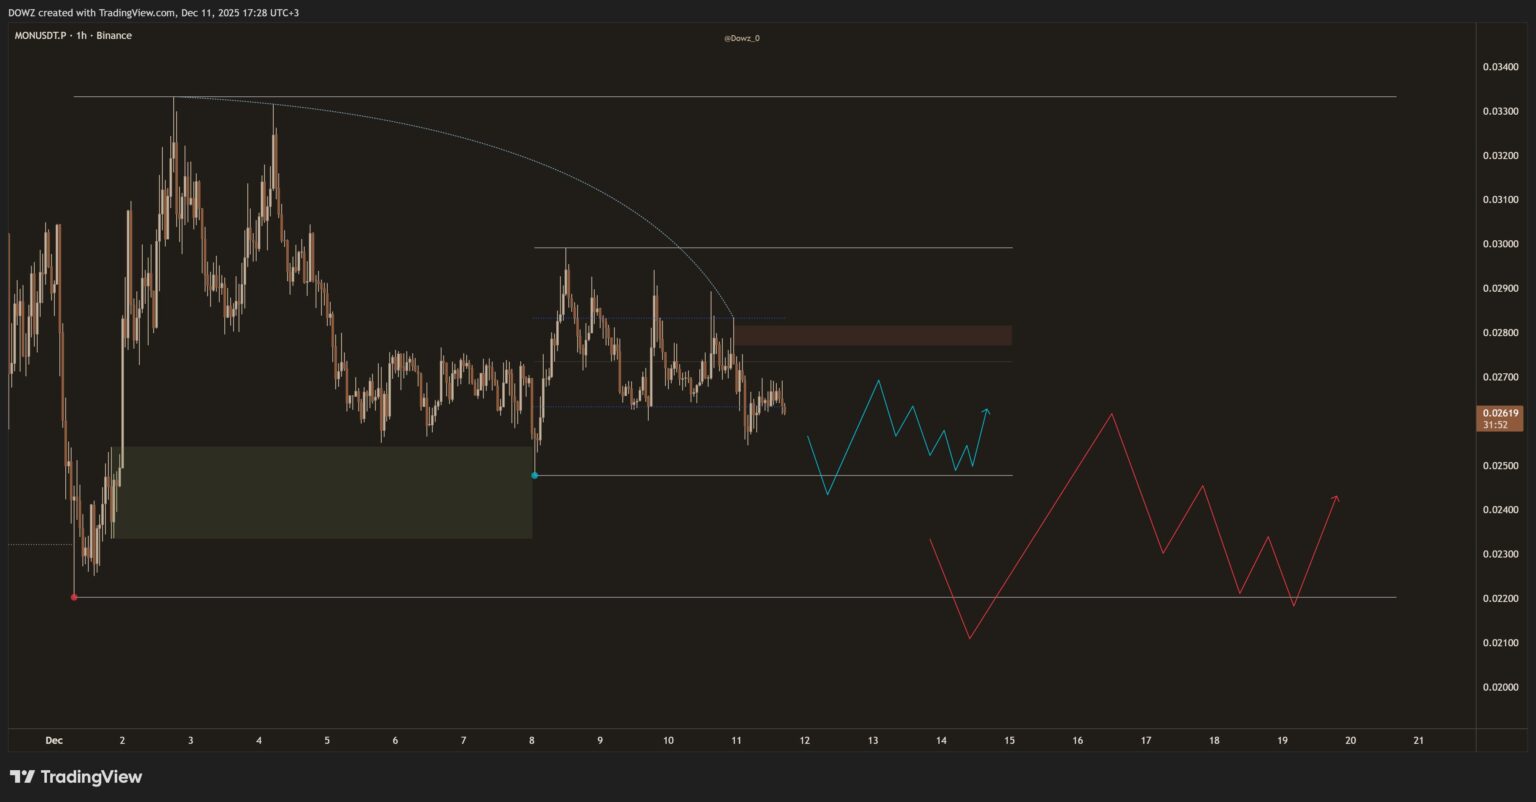Click the Dec label on the time axis
Screen dimensions: 1536x802
click(54, 741)
